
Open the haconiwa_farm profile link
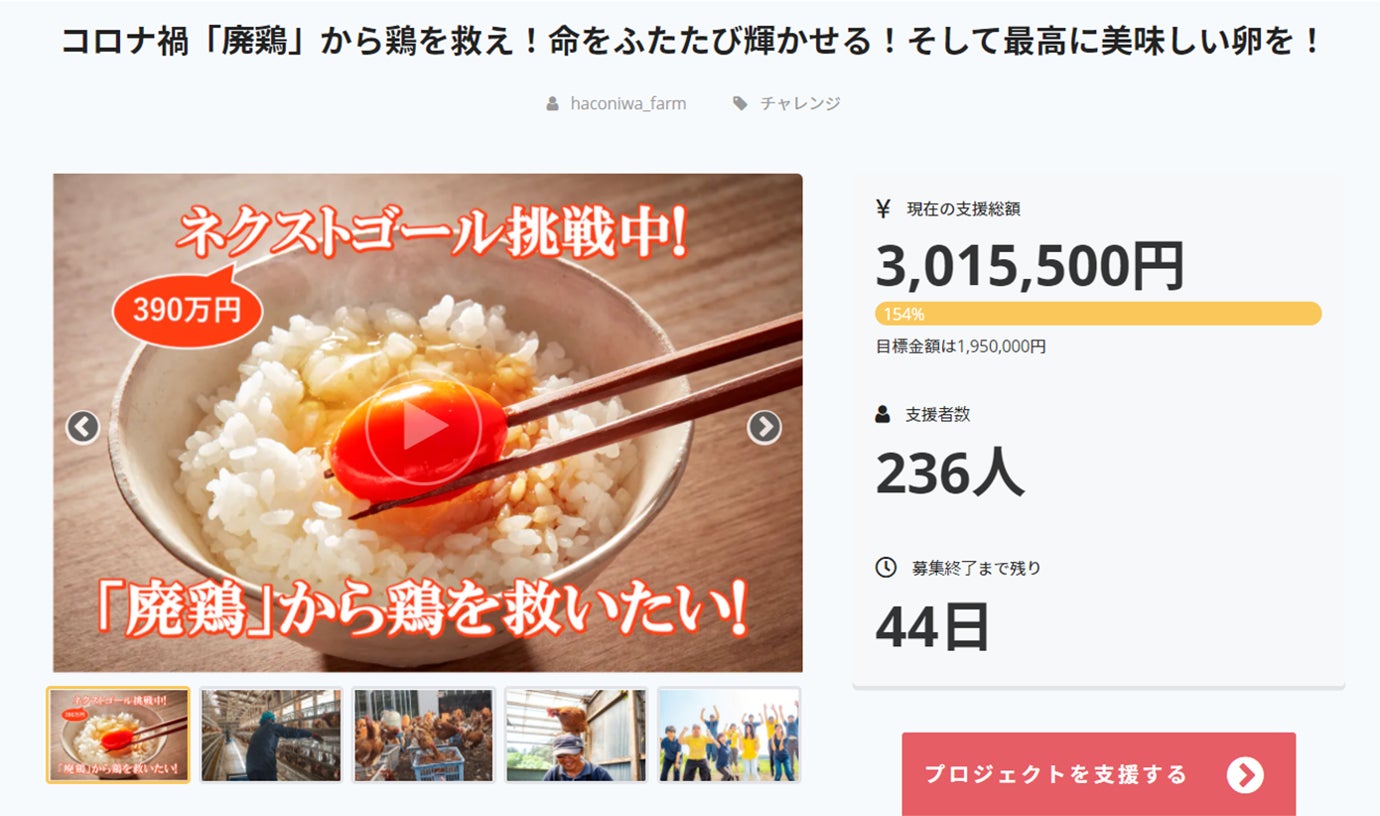[x=628, y=103]
